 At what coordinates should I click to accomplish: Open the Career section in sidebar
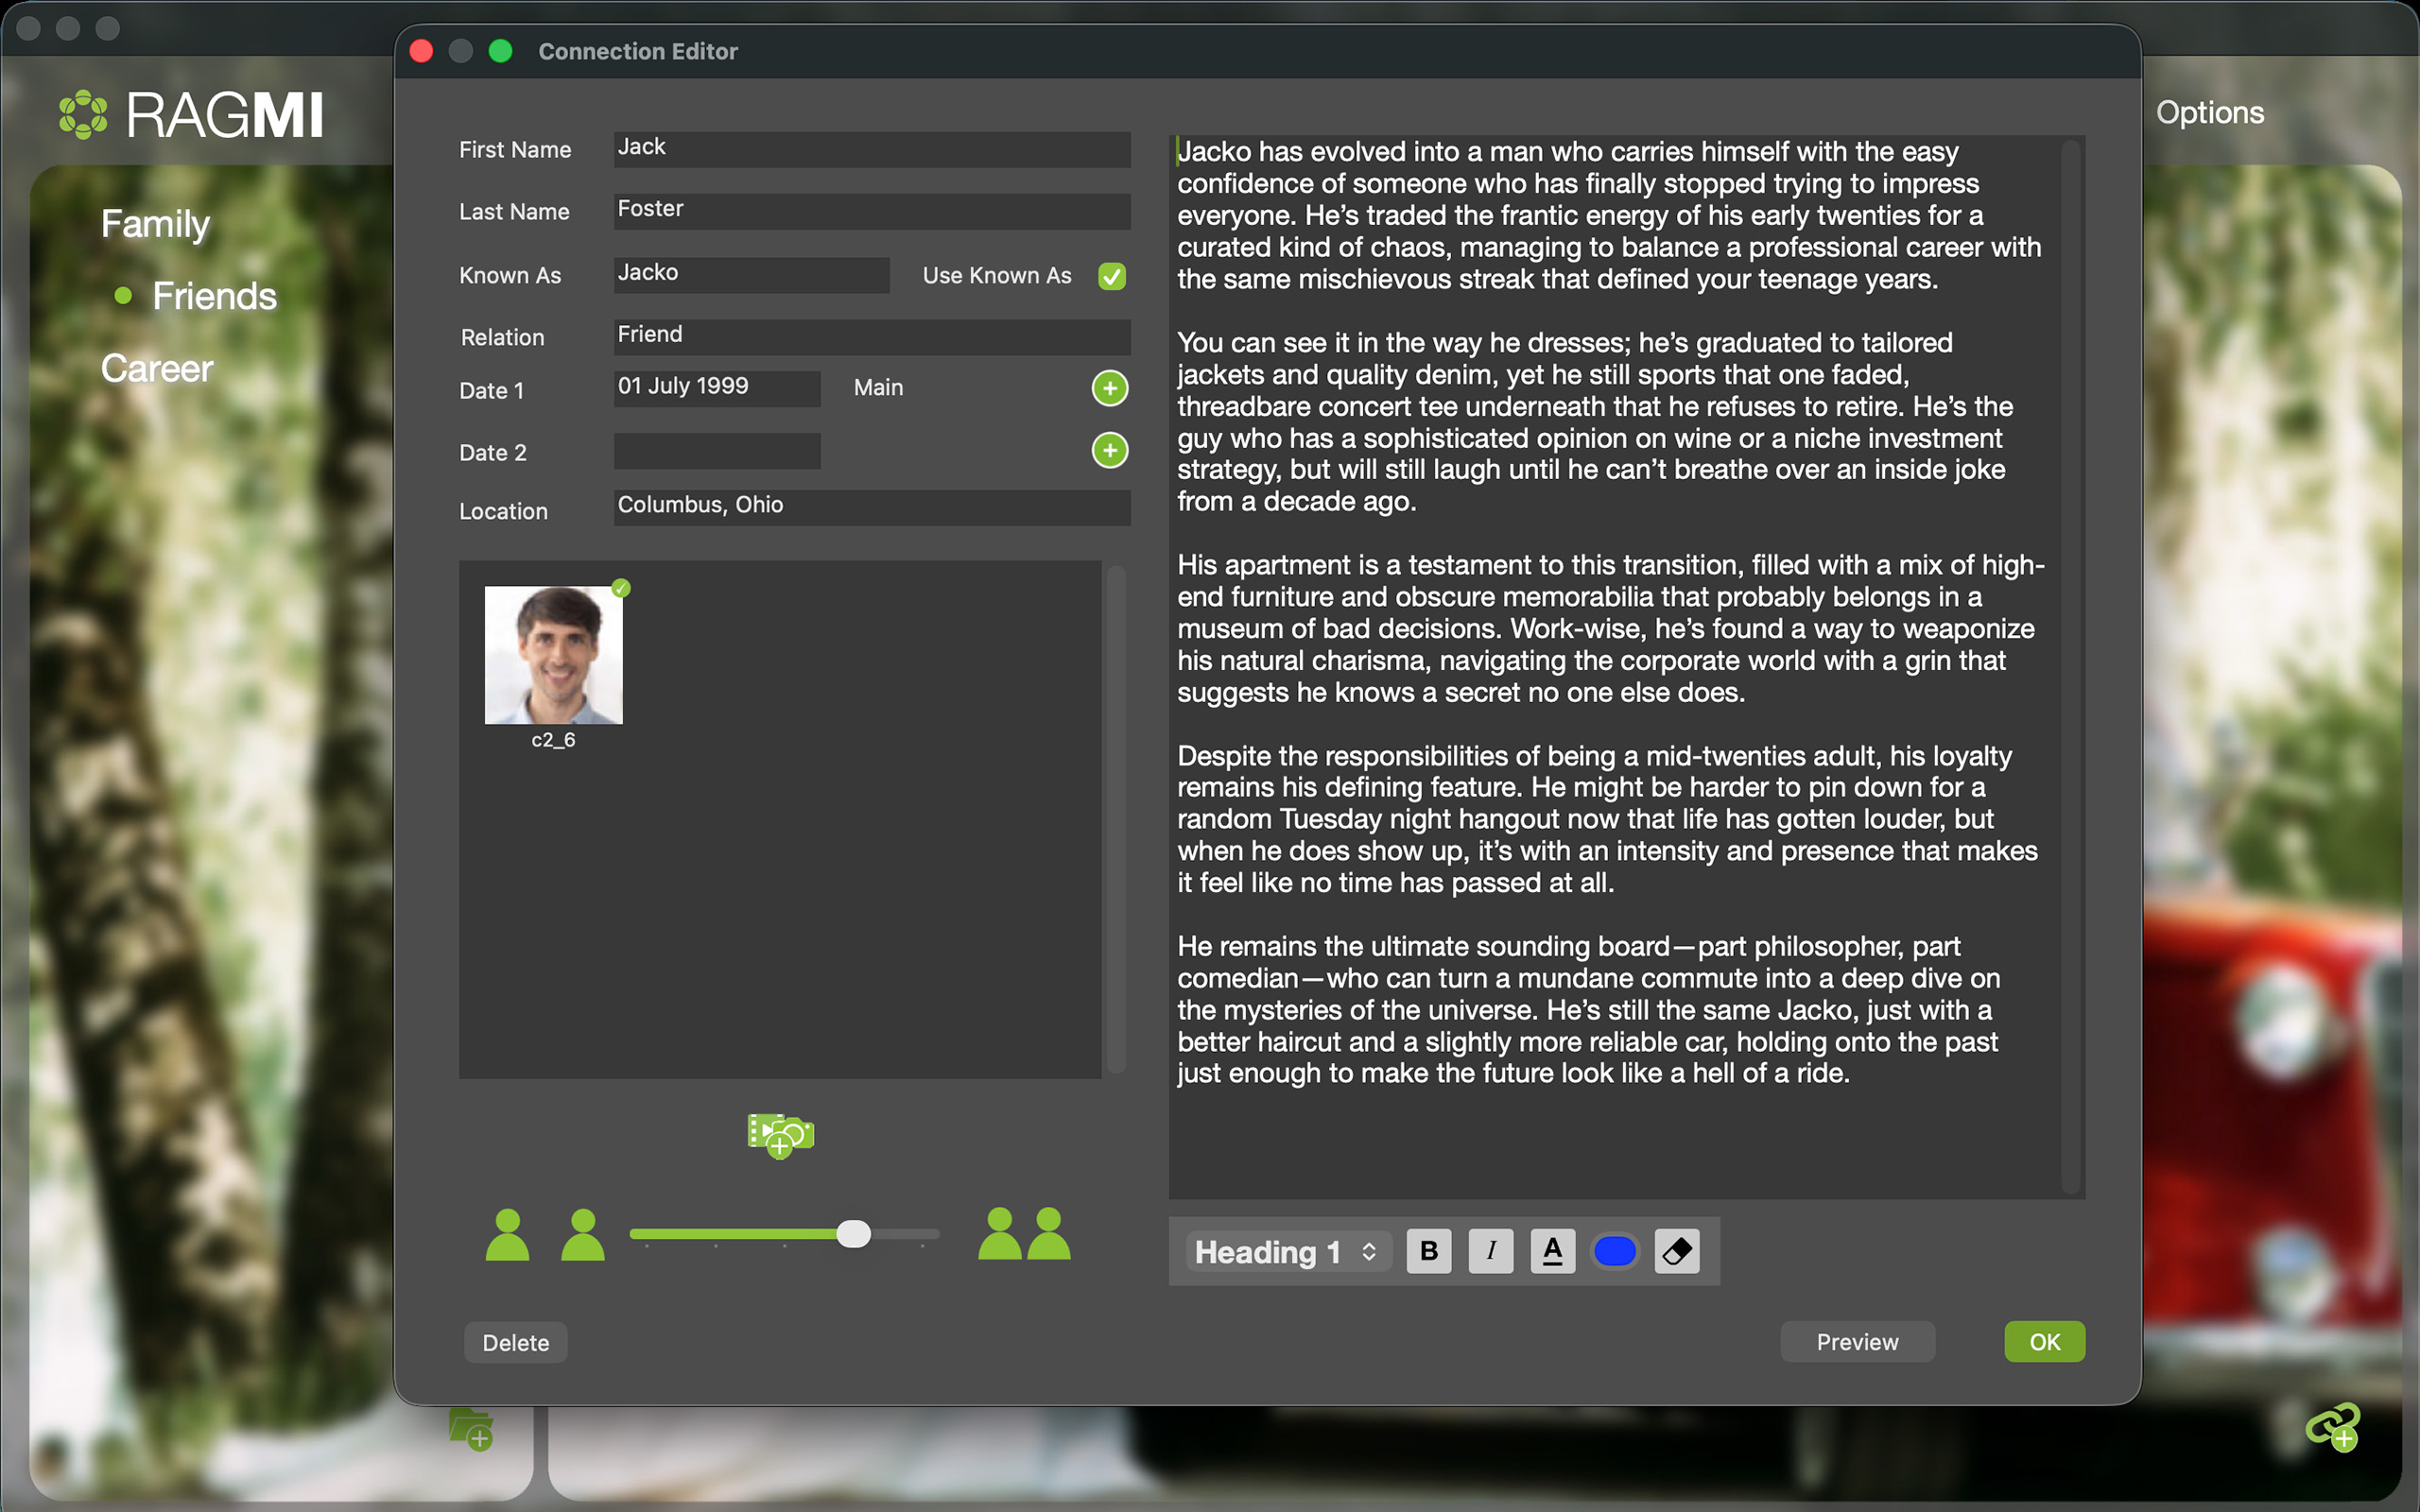(157, 369)
